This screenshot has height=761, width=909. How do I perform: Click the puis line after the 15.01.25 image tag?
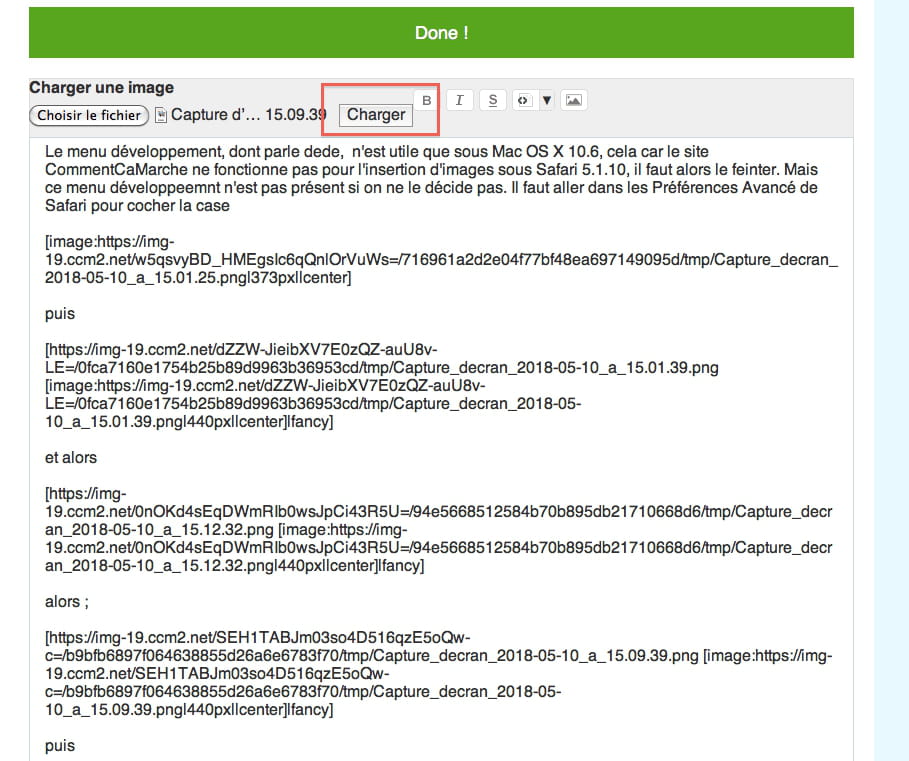[60, 314]
